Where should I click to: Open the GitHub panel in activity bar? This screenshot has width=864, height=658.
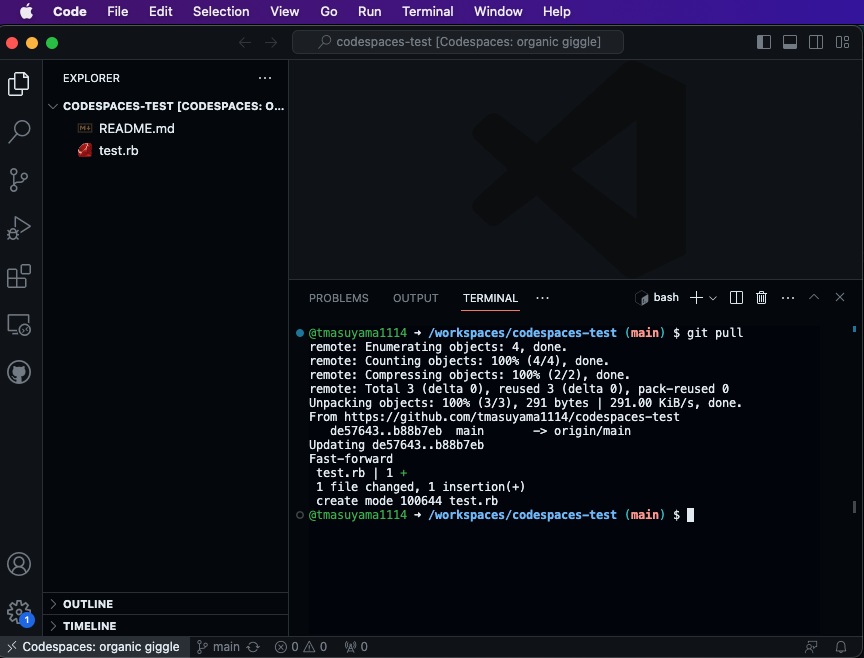(x=19, y=373)
